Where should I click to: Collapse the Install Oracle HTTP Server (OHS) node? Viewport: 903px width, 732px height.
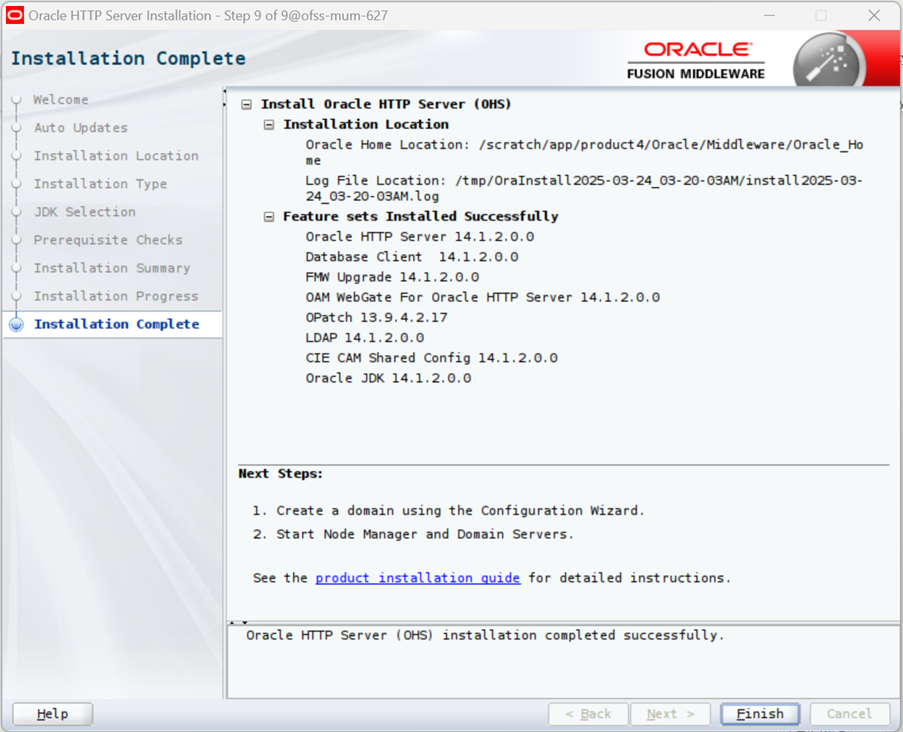(246, 105)
